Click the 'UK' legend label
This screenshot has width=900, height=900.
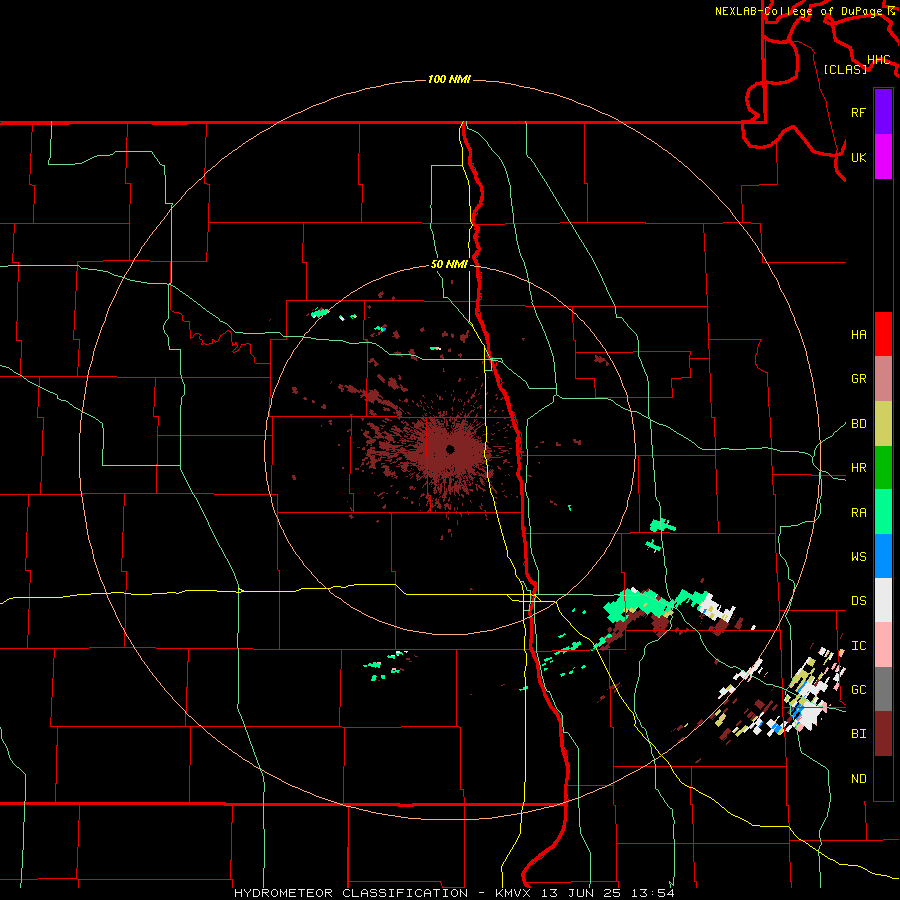pos(858,157)
